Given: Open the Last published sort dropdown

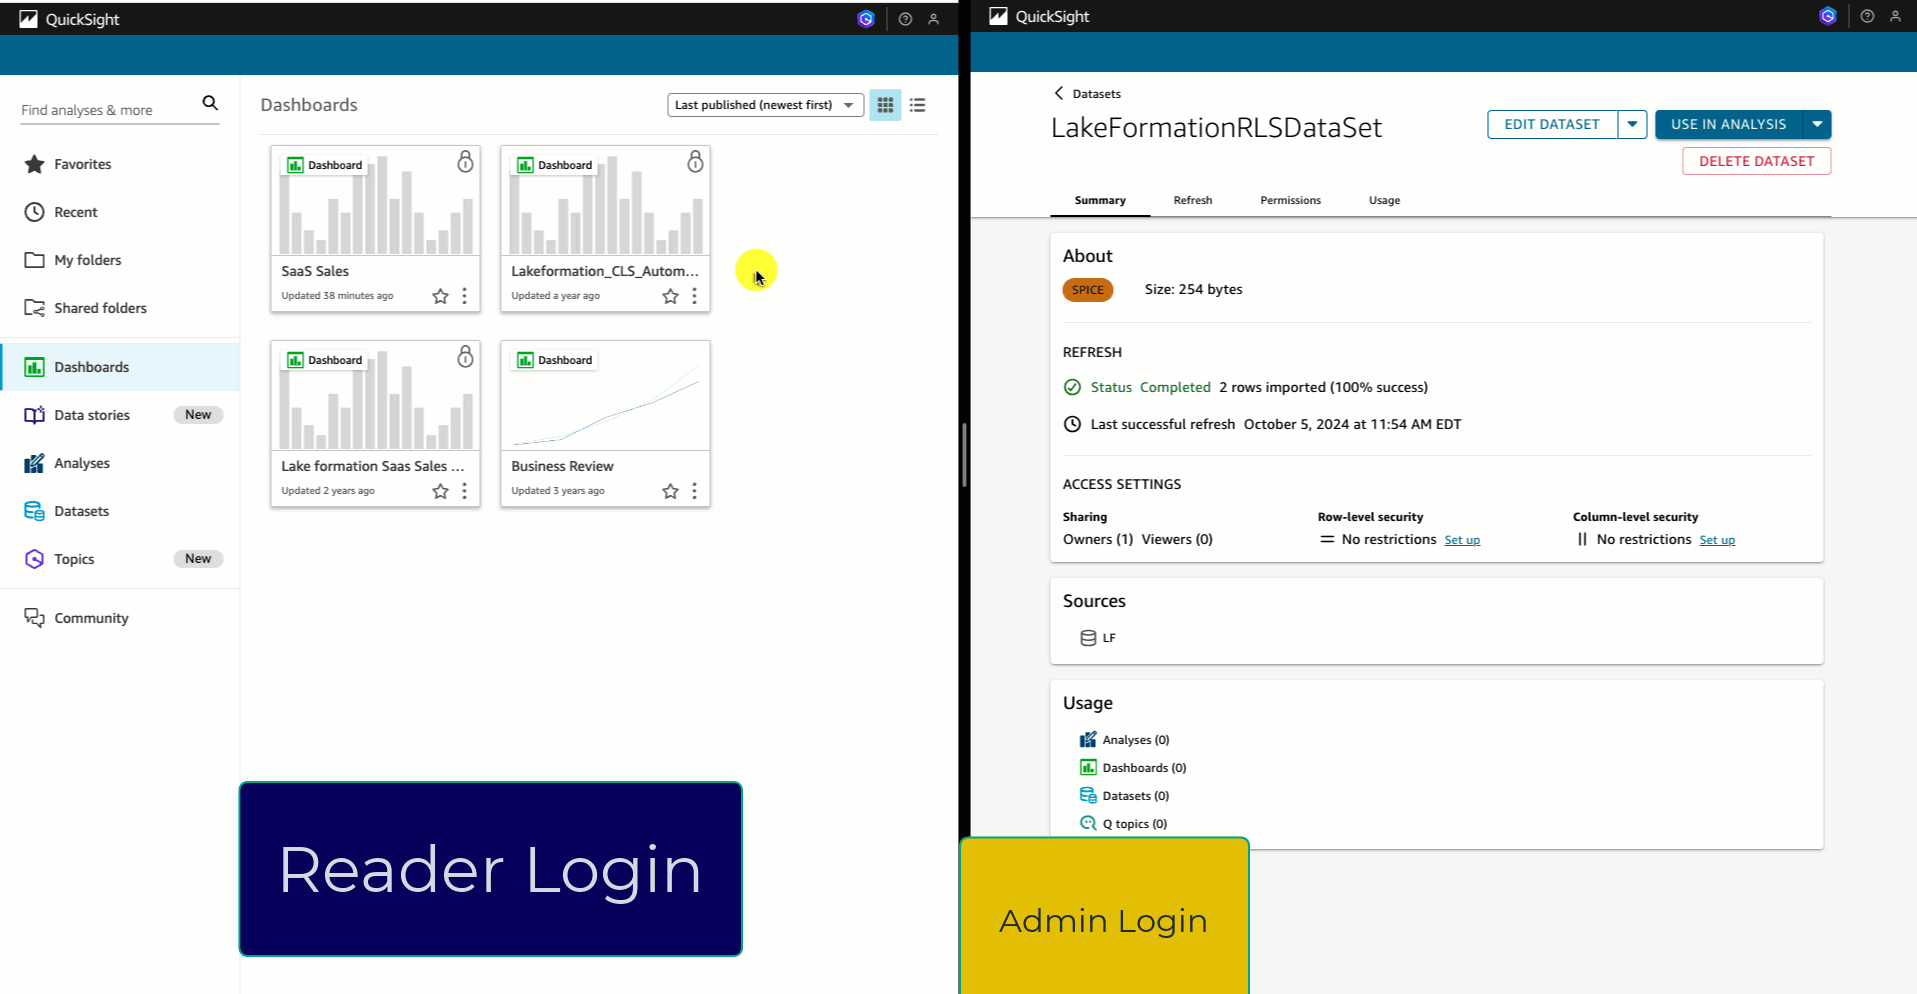Looking at the screenshot, I should point(765,105).
